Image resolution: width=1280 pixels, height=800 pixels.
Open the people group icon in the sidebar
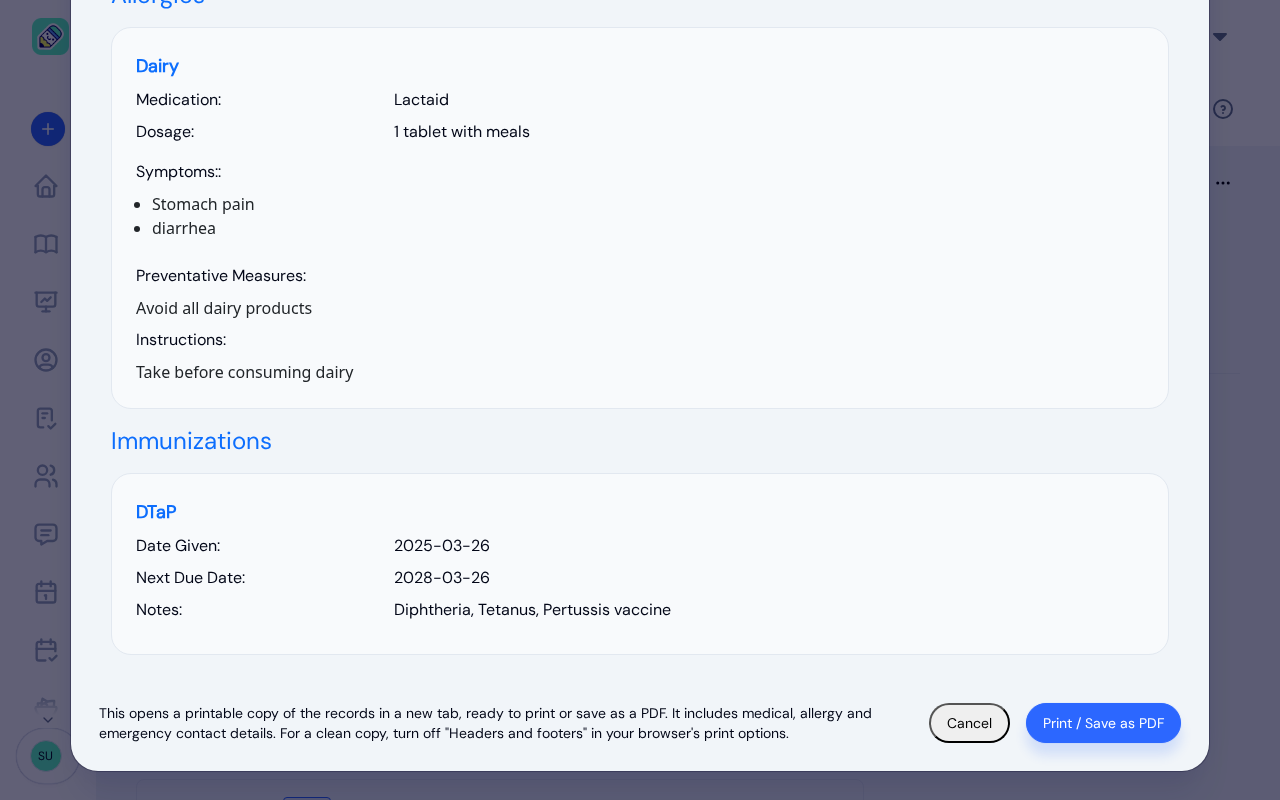click(x=46, y=476)
